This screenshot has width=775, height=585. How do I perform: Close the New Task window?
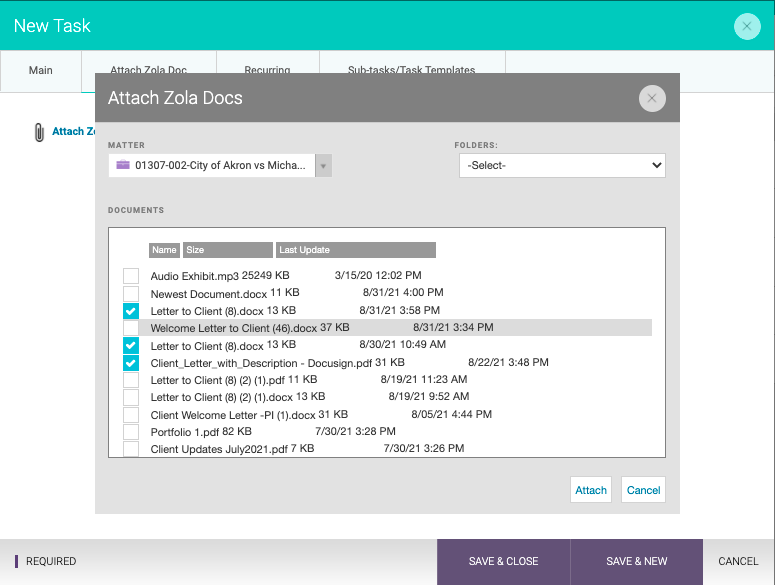pos(747,26)
